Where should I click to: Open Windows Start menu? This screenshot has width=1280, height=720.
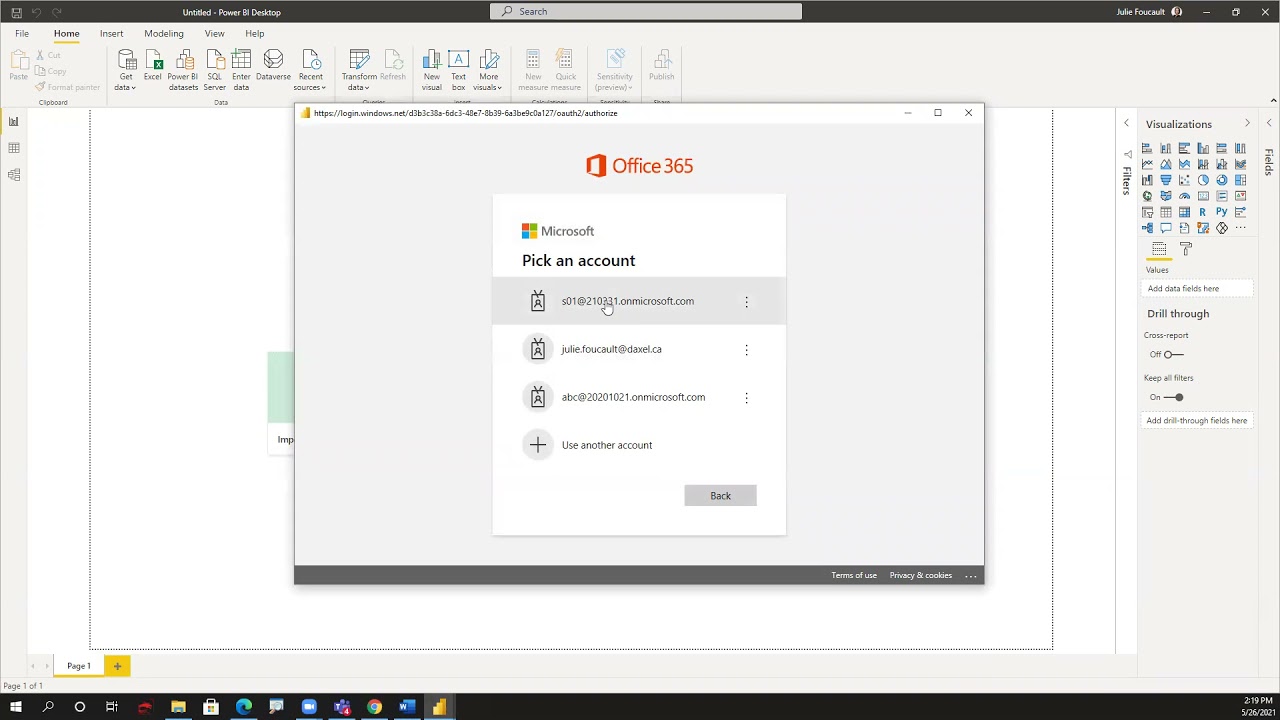pyautogui.click(x=16, y=707)
